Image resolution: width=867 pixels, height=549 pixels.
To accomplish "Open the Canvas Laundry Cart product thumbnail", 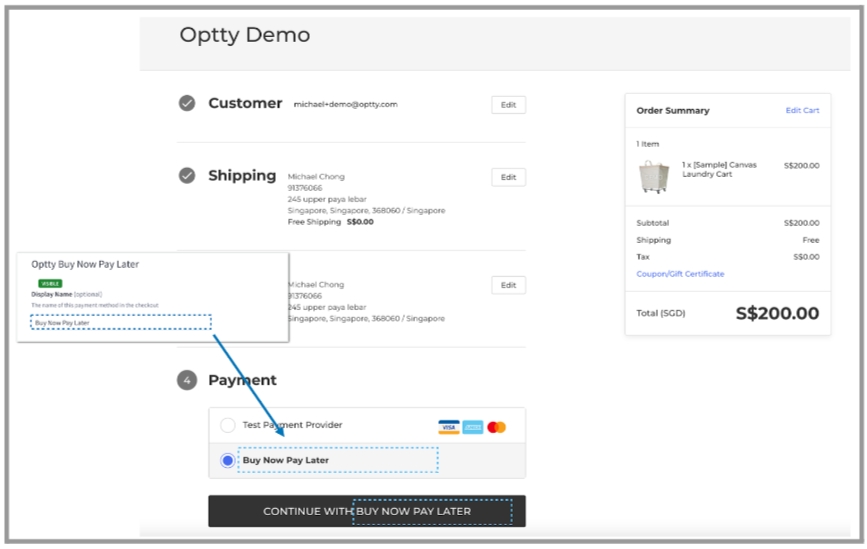I will point(654,176).
